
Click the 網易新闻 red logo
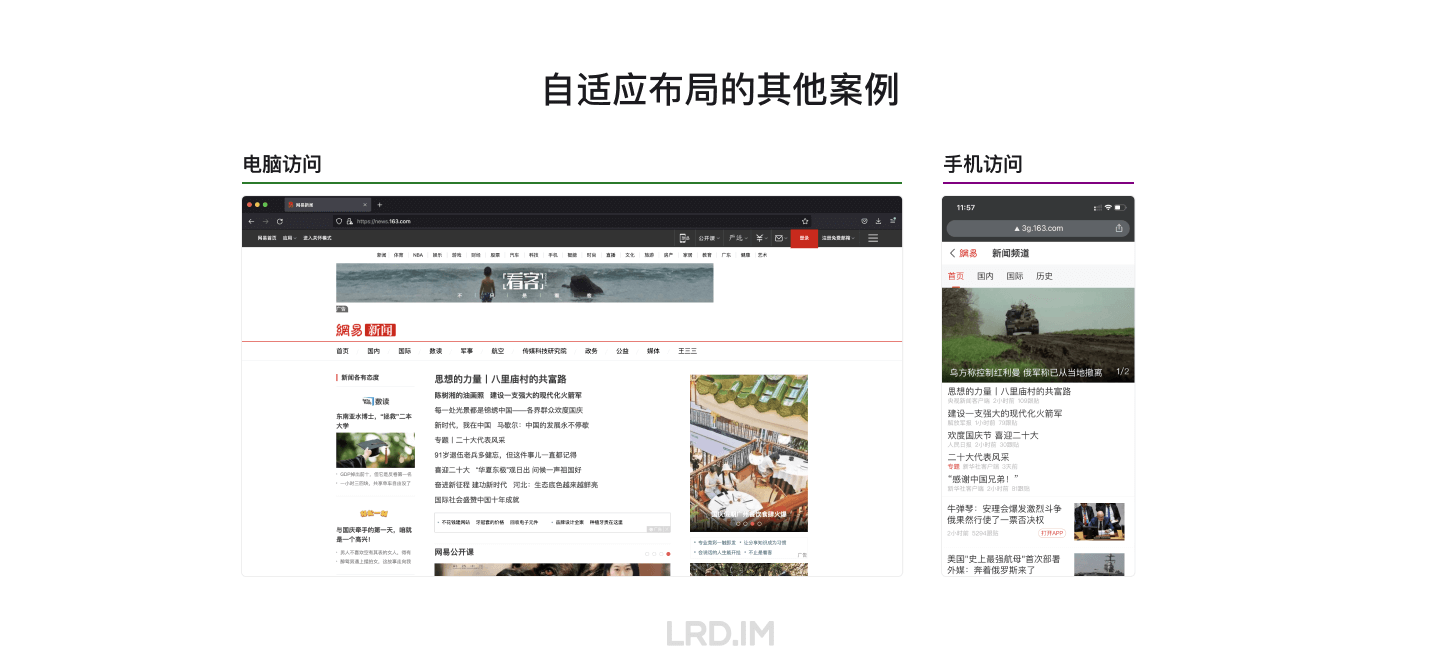[366, 330]
